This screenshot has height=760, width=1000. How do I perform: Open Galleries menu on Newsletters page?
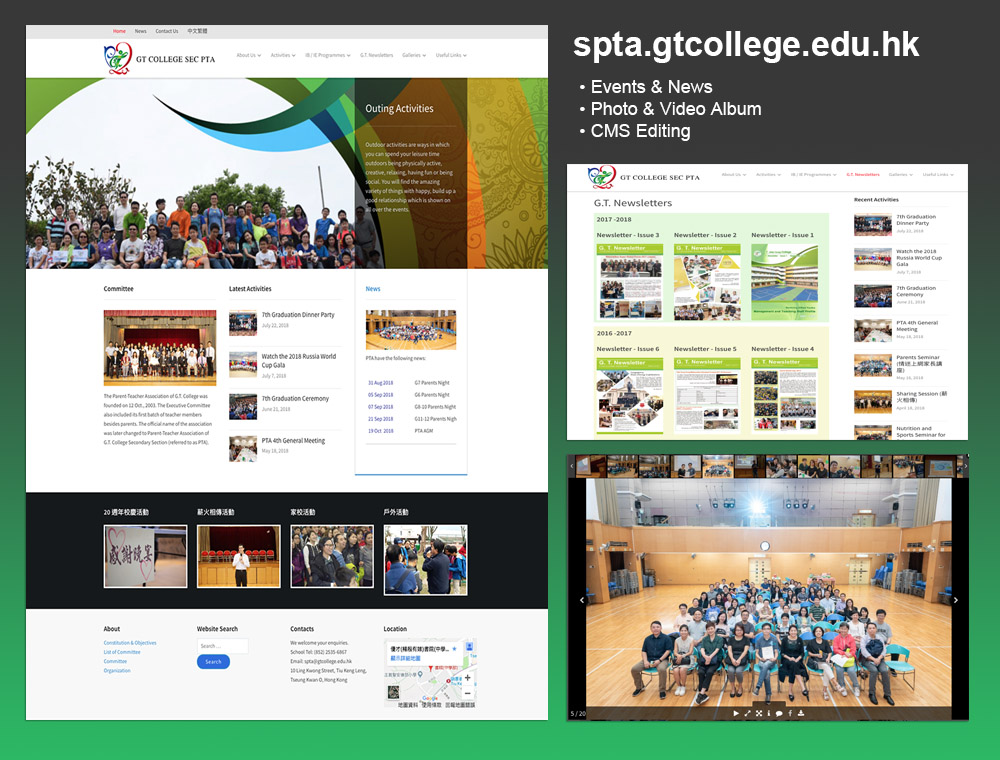click(x=901, y=175)
